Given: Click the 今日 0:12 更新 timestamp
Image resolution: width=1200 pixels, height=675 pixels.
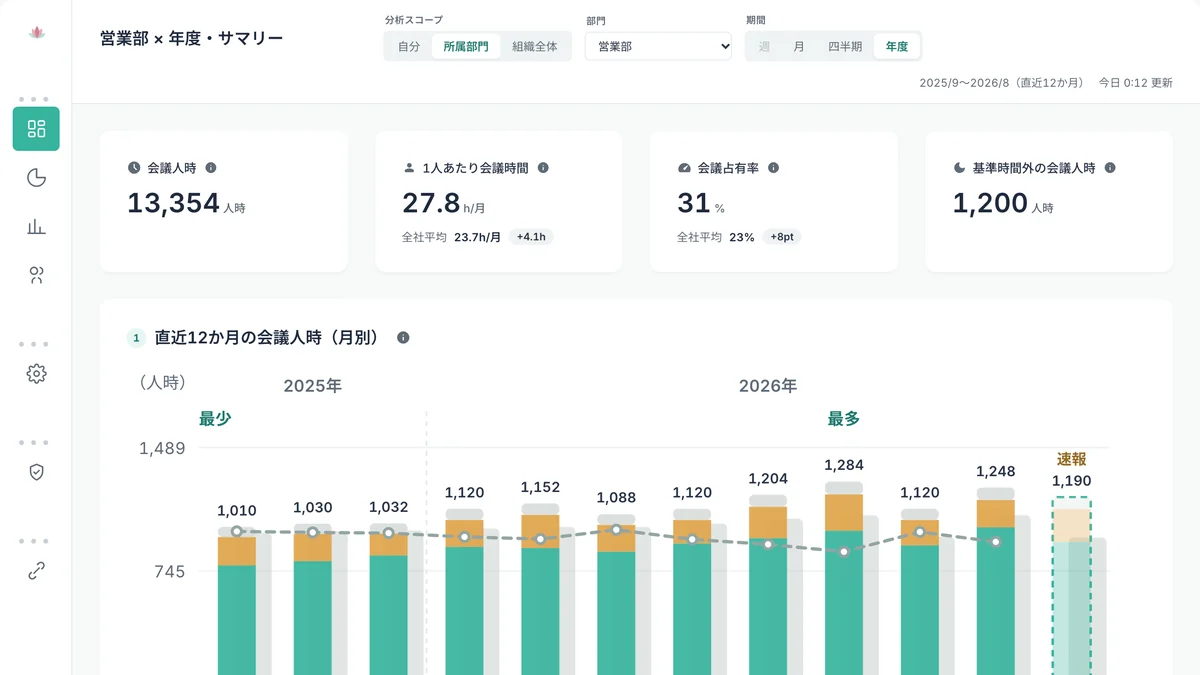Looking at the screenshot, I should 1136,83.
